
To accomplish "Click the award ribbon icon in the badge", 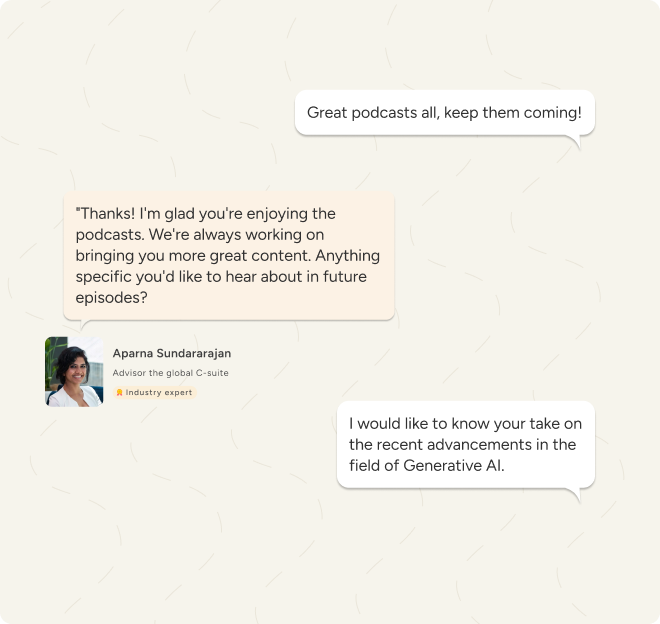I will (x=120, y=392).
